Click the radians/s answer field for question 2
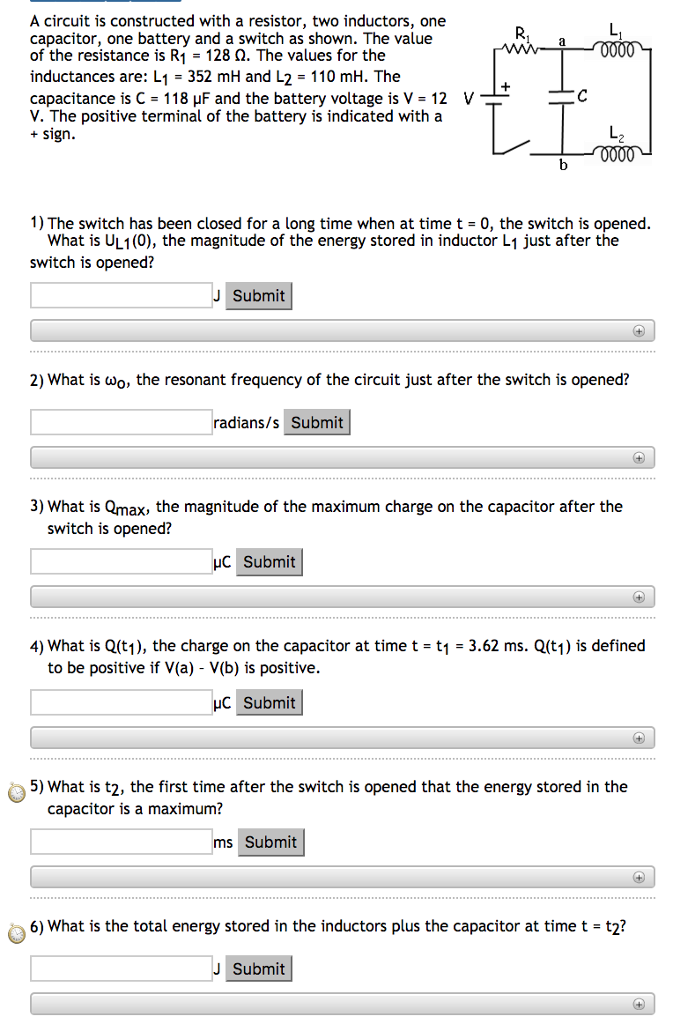 coord(120,422)
